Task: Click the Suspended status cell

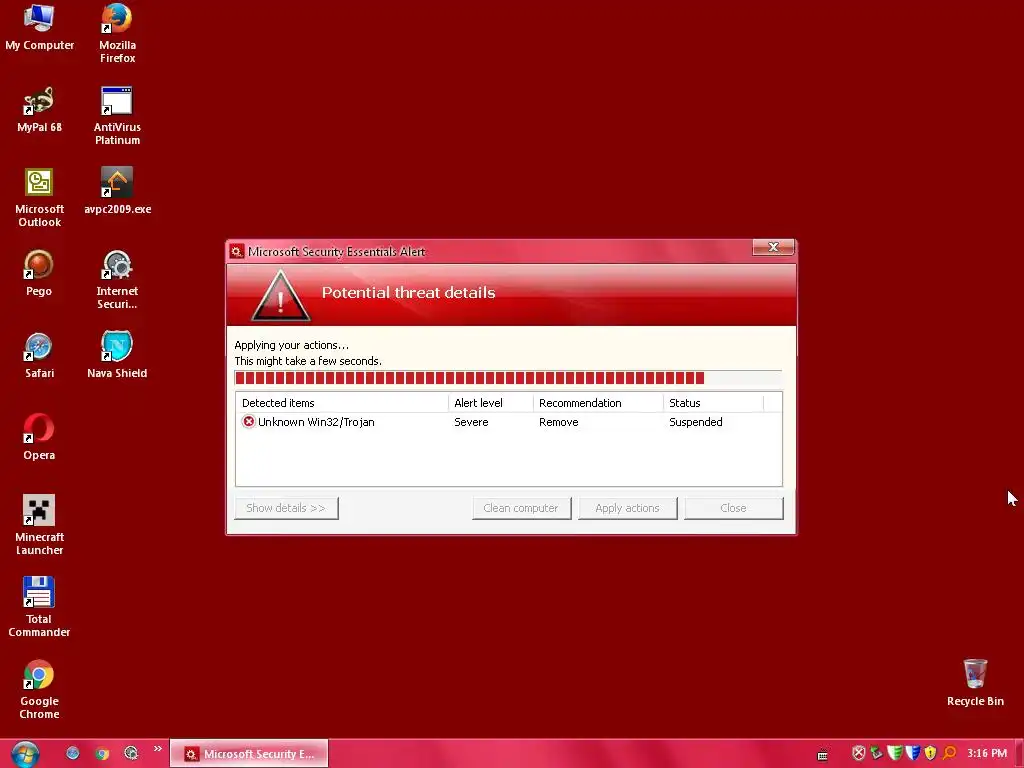Action: click(x=696, y=422)
